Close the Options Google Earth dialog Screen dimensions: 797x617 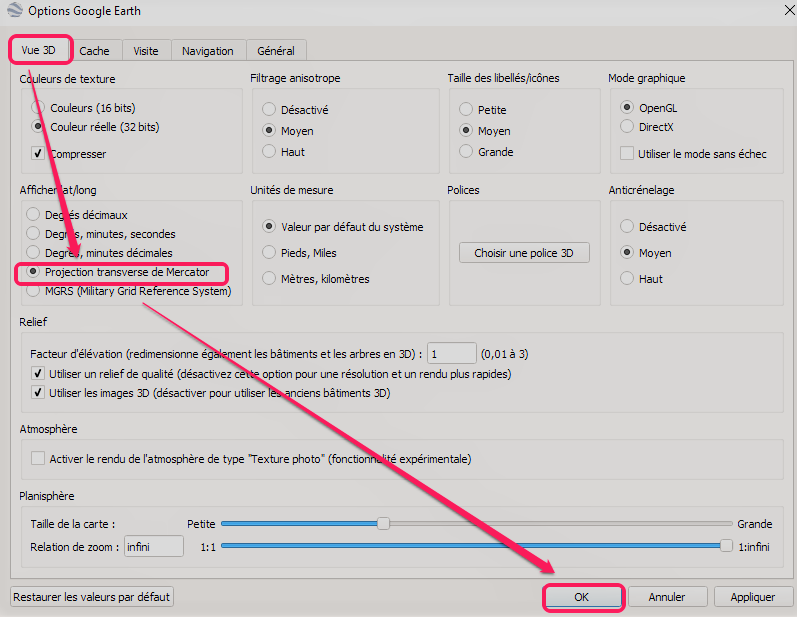pos(789,10)
